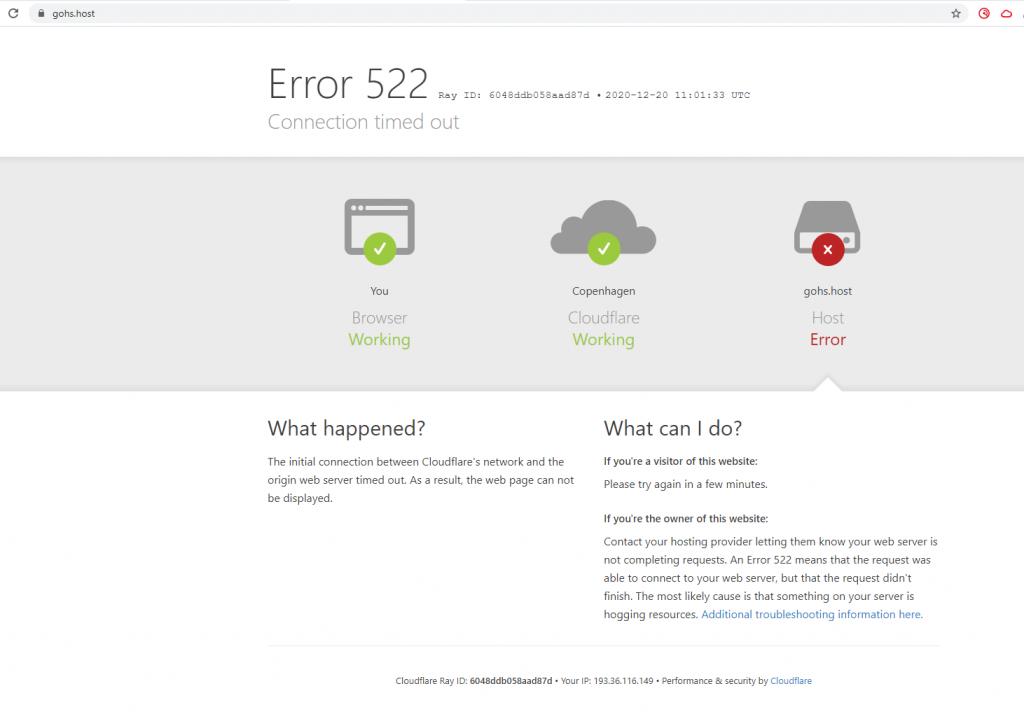This screenshot has width=1024, height=712.
Task: Click the Browser Working status label
Action: (379, 340)
